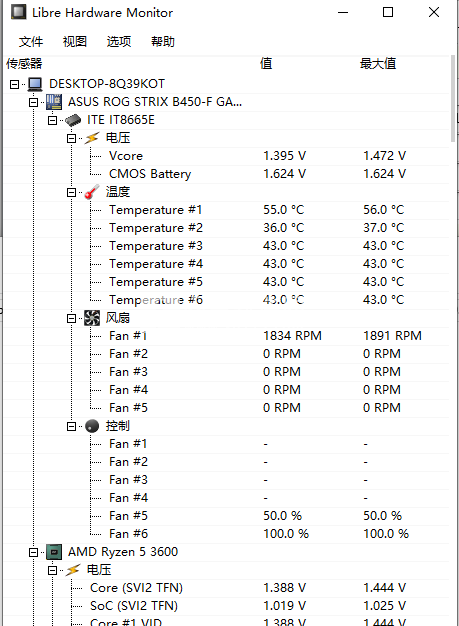This screenshot has height=626, width=459.
Task: Click the DESKTOP-8Q39KOT computer icon
Action: (x=35, y=84)
